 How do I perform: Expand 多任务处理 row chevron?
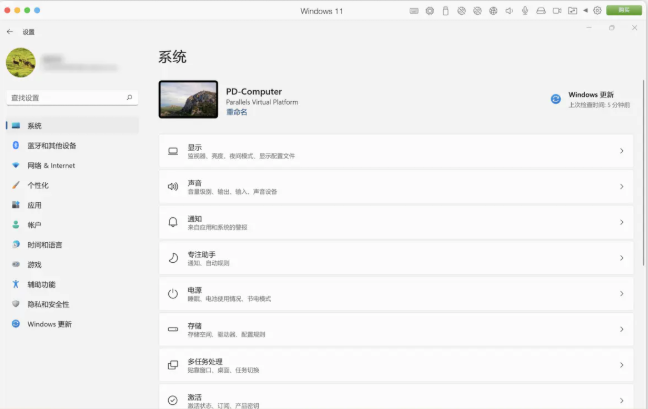[x=622, y=365]
